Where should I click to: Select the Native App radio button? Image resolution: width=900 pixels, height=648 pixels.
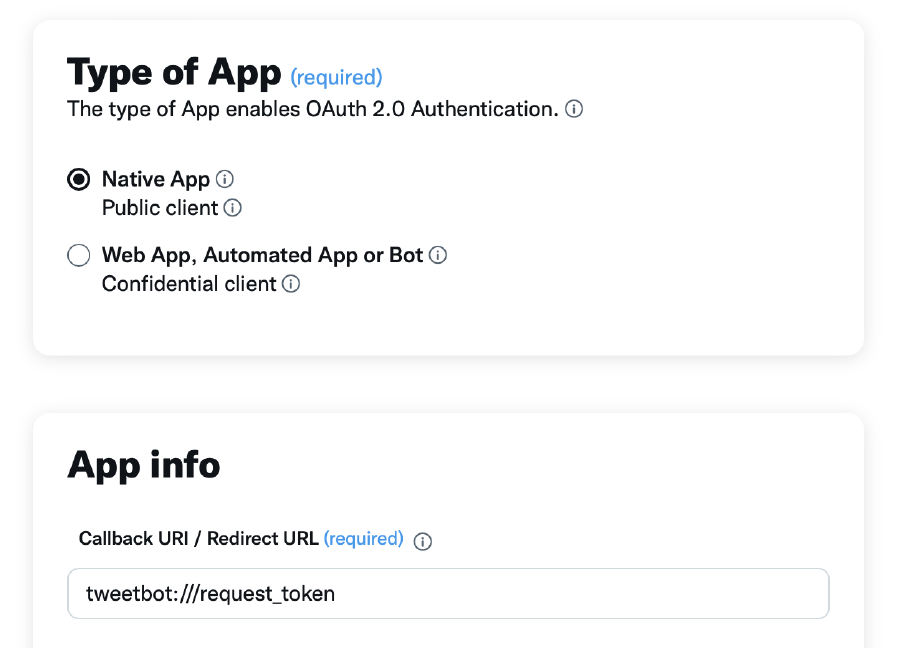[x=79, y=179]
